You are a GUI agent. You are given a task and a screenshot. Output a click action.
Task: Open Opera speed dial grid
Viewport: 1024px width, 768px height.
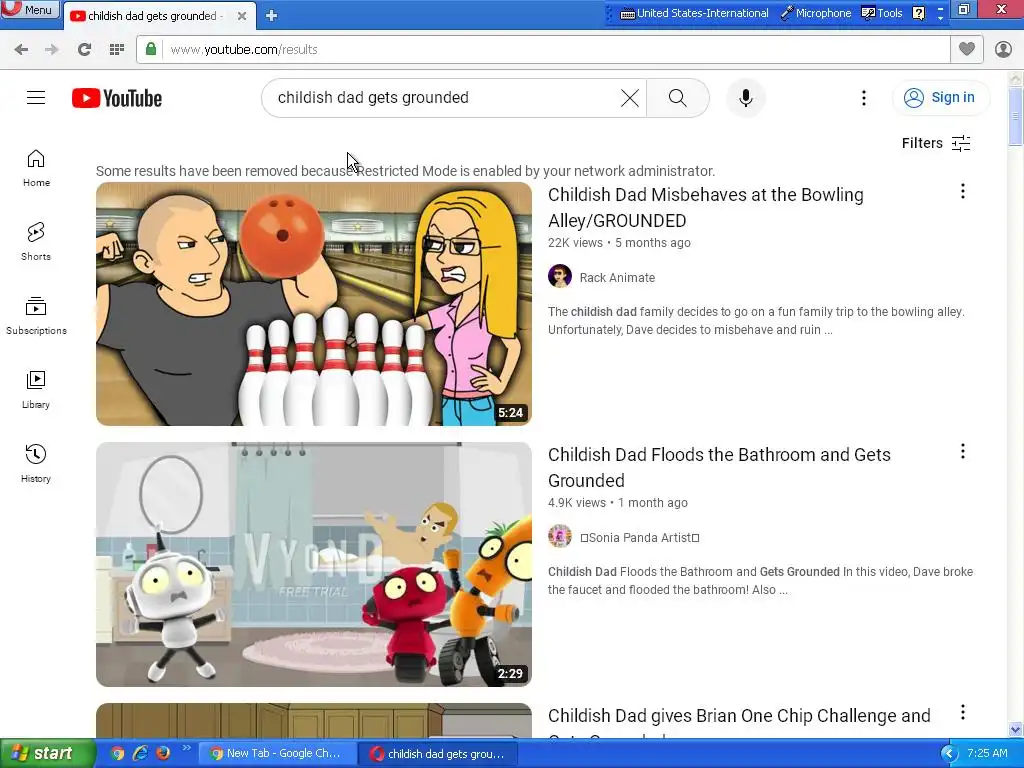click(117, 50)
